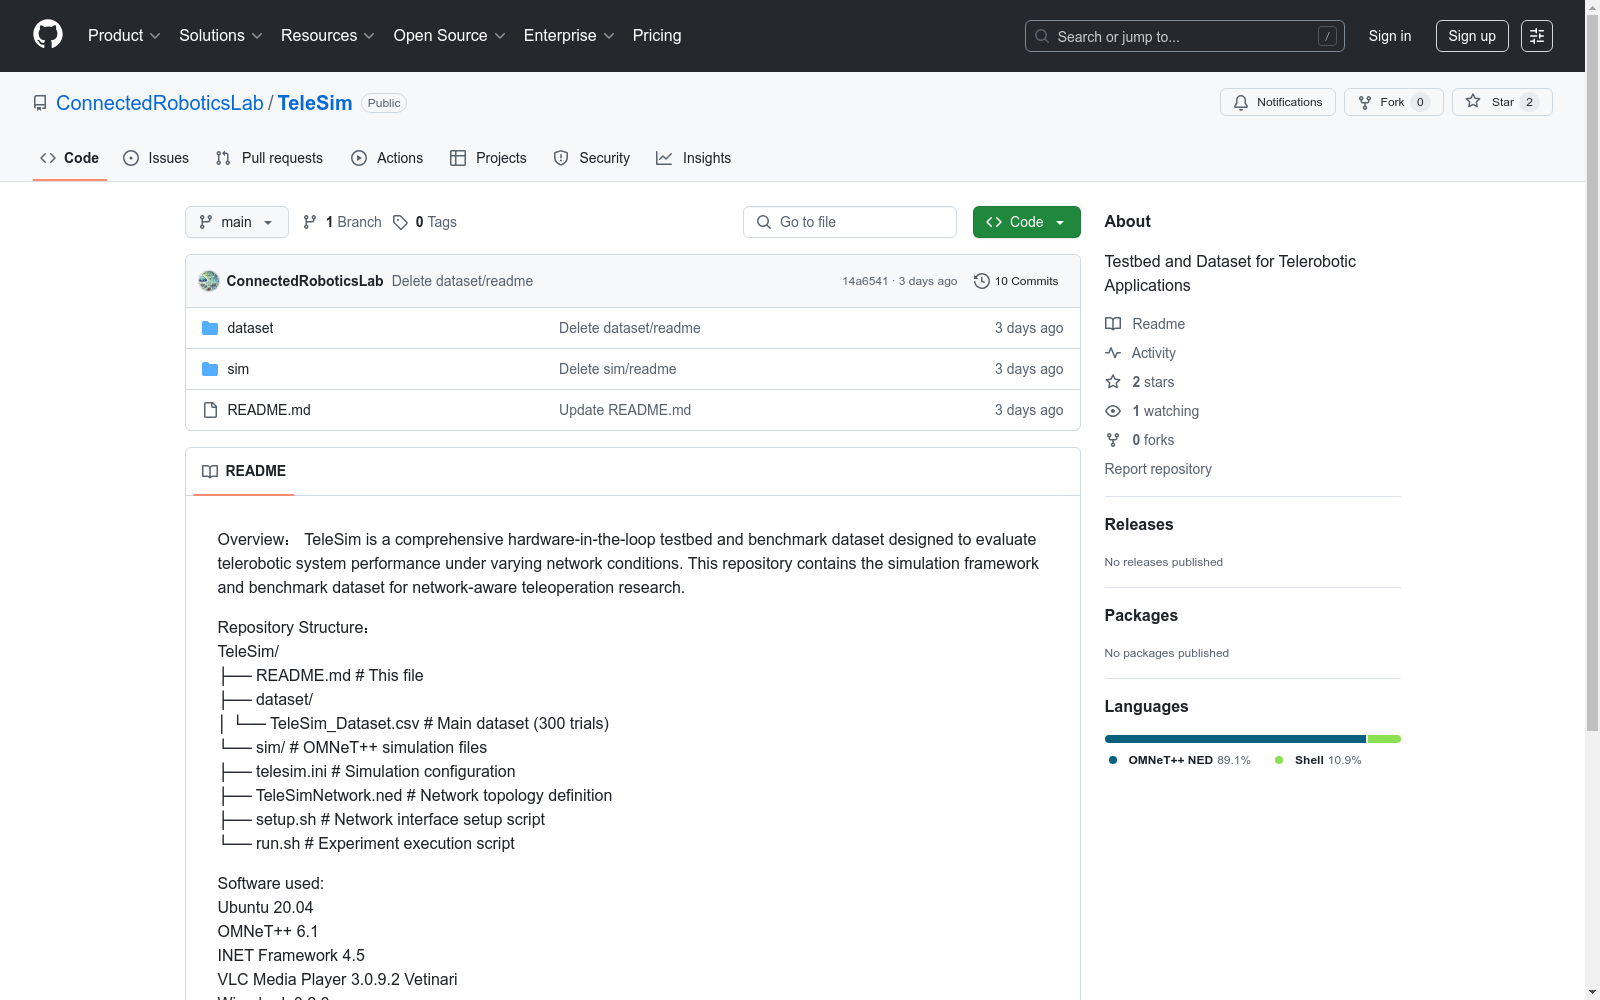Open the Projects tab

click(x=488, y=158)
